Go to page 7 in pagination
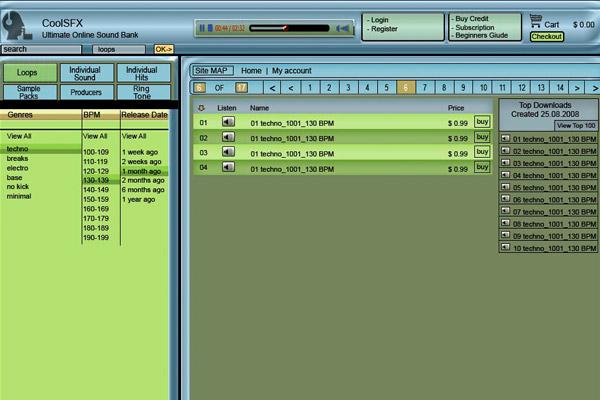 [425, 88]
